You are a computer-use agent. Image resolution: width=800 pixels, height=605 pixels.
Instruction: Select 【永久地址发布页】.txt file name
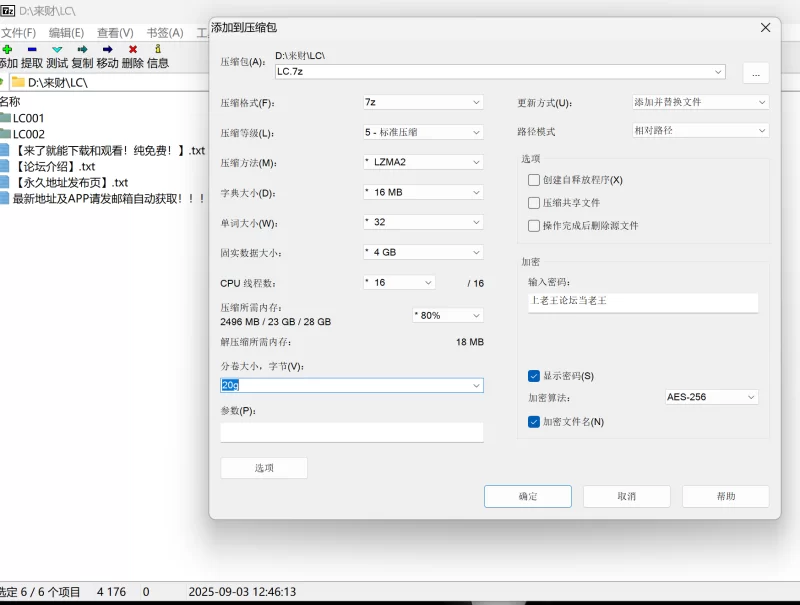point(70,183)
